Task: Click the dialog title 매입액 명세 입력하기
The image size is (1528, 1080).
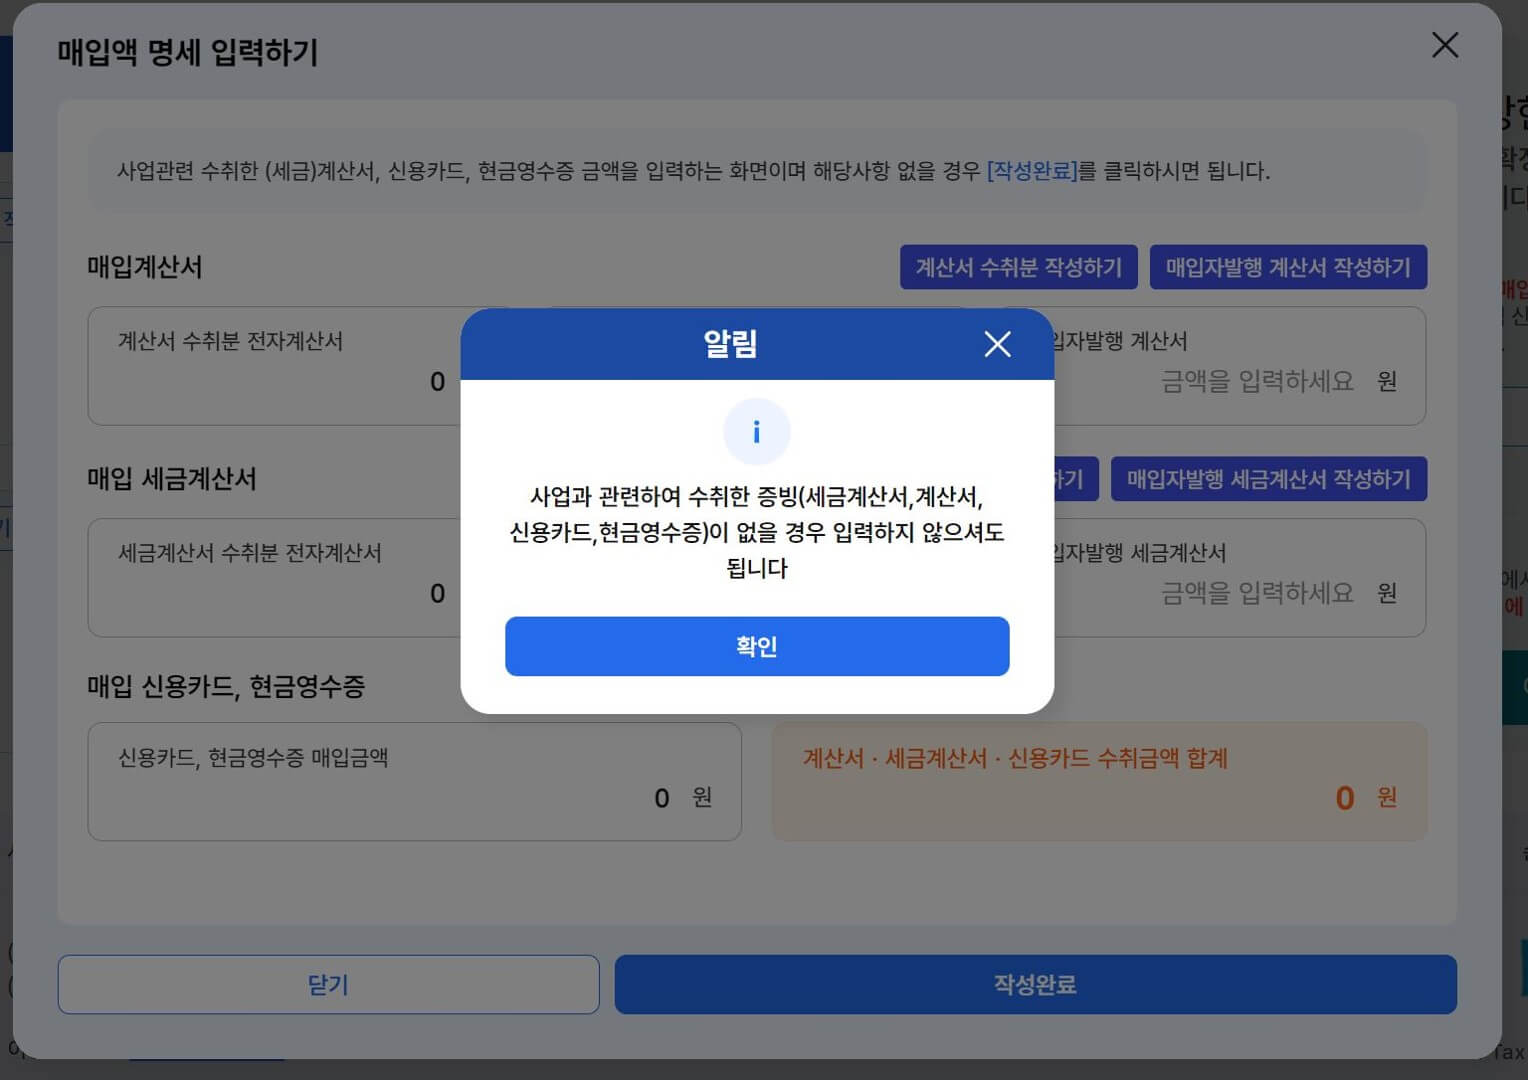Action: pos(187,54)
